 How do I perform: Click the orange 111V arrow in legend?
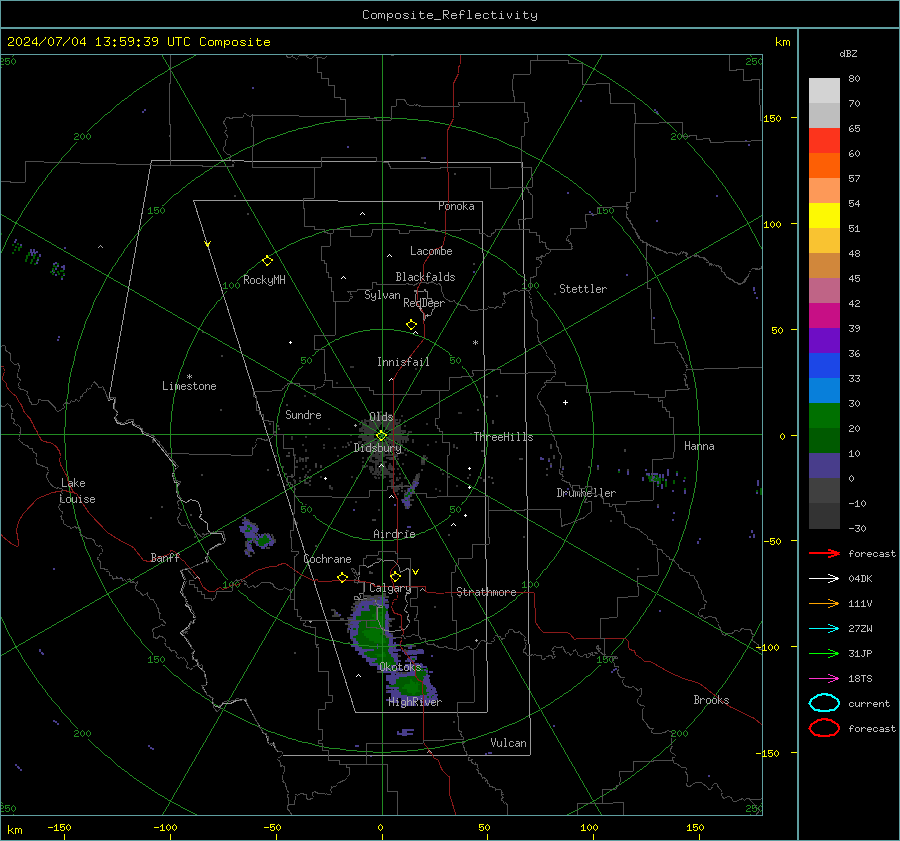coord(824,603)
